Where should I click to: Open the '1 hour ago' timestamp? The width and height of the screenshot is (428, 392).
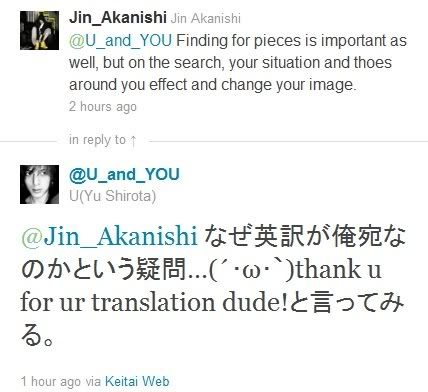point(51,381)
